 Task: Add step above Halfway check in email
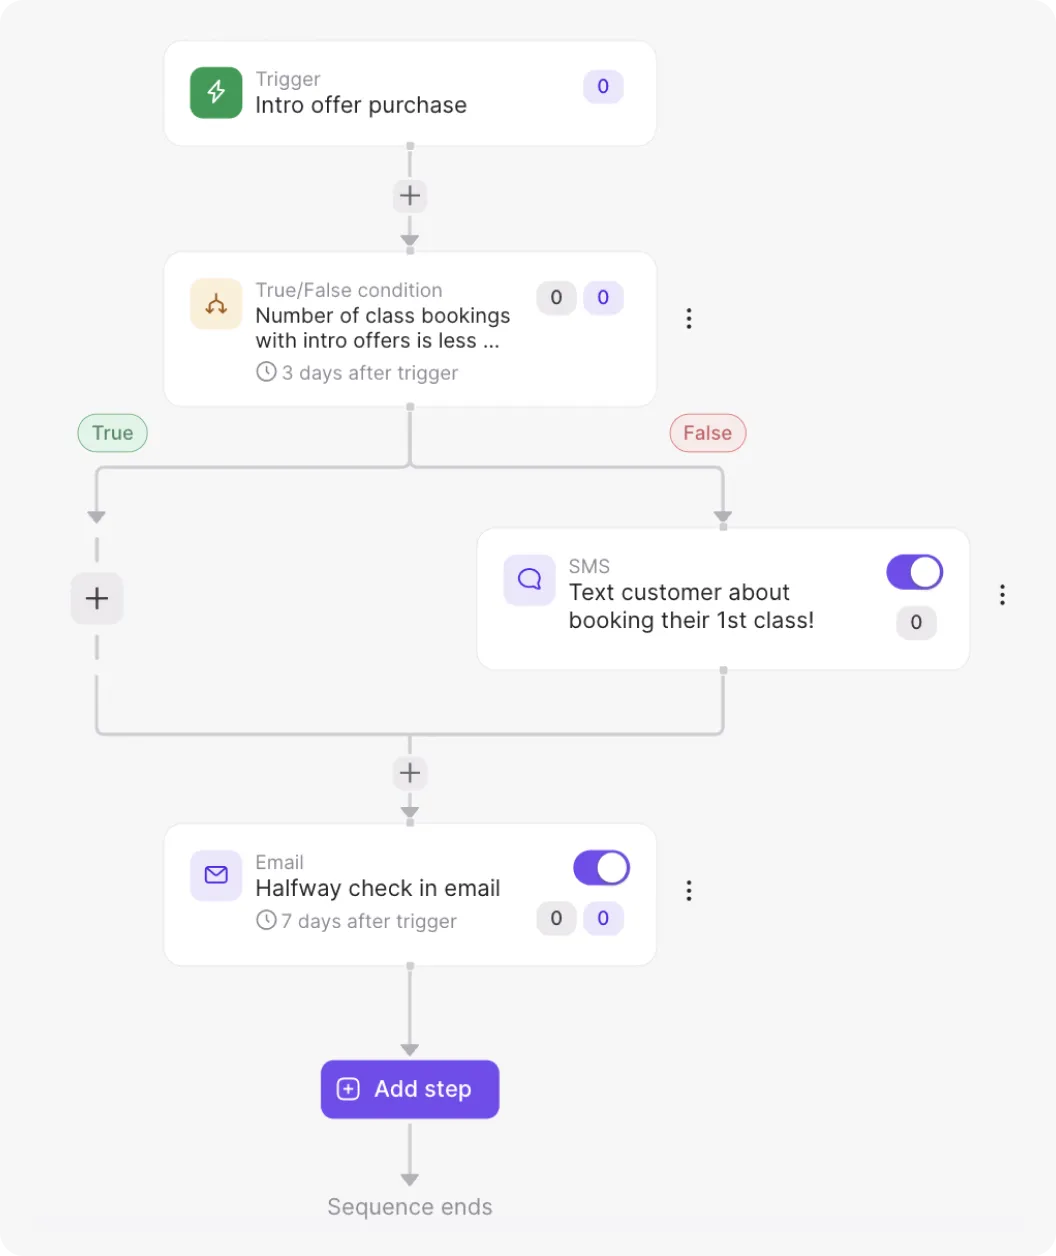410,773
